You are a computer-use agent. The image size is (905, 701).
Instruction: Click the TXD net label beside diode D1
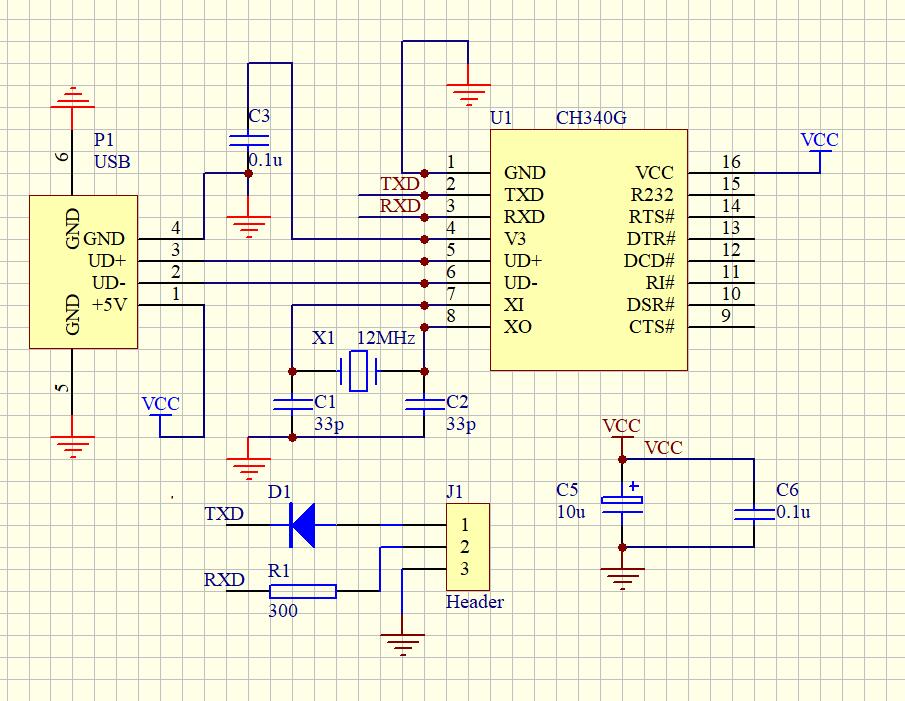[225, 513]
